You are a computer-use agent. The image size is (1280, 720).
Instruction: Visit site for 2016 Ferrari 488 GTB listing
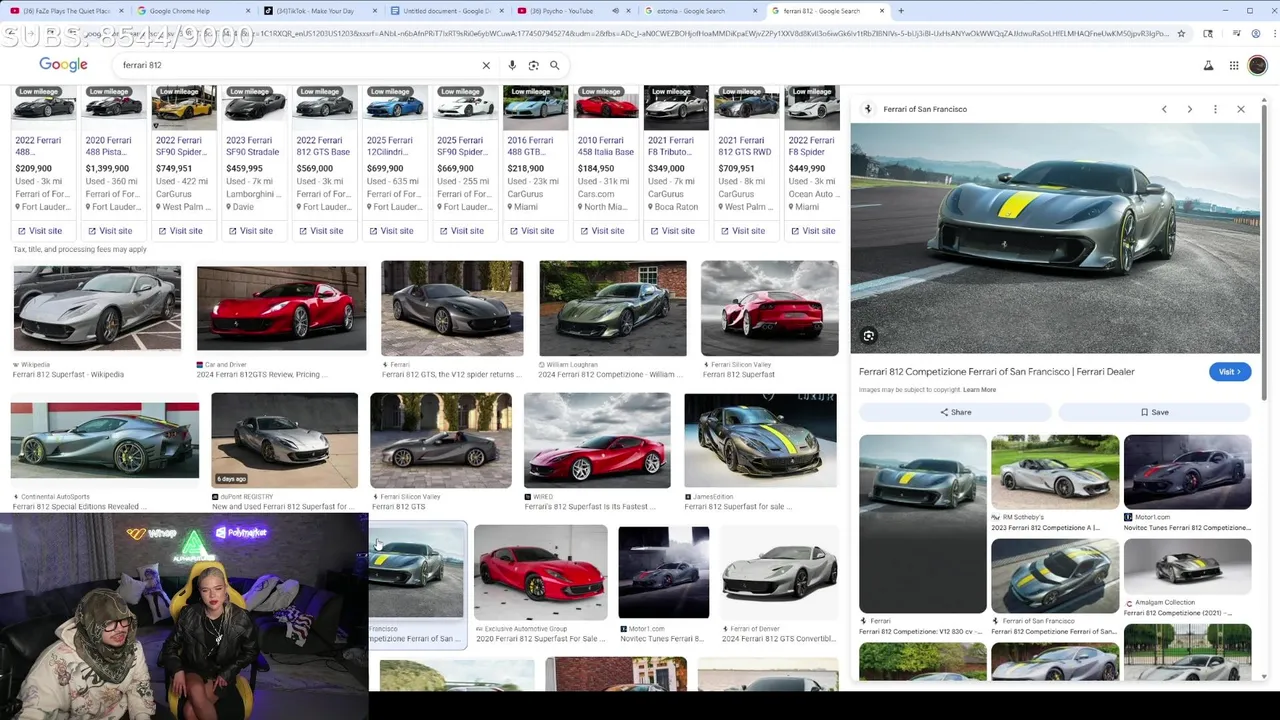pyautogui.click(x=531, y=231)
